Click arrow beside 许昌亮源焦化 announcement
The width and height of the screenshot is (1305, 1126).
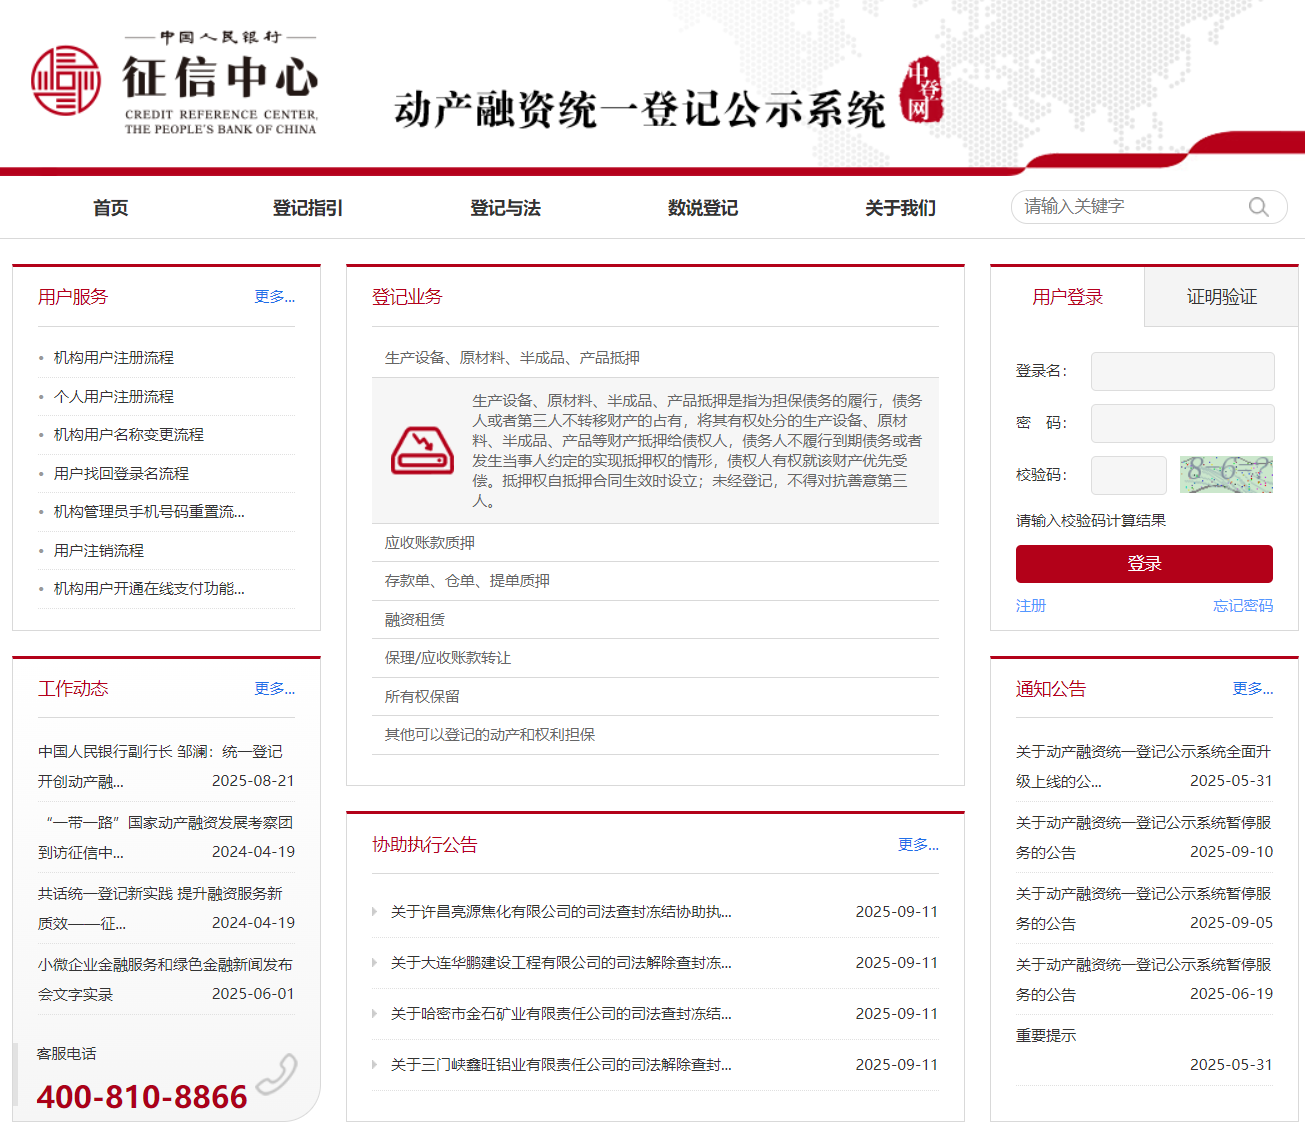click(x=375, y=912)
